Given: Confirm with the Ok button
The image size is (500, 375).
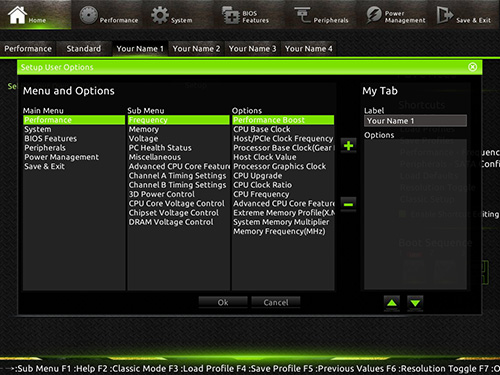Looking at the screenshot, I should point(223,302).
